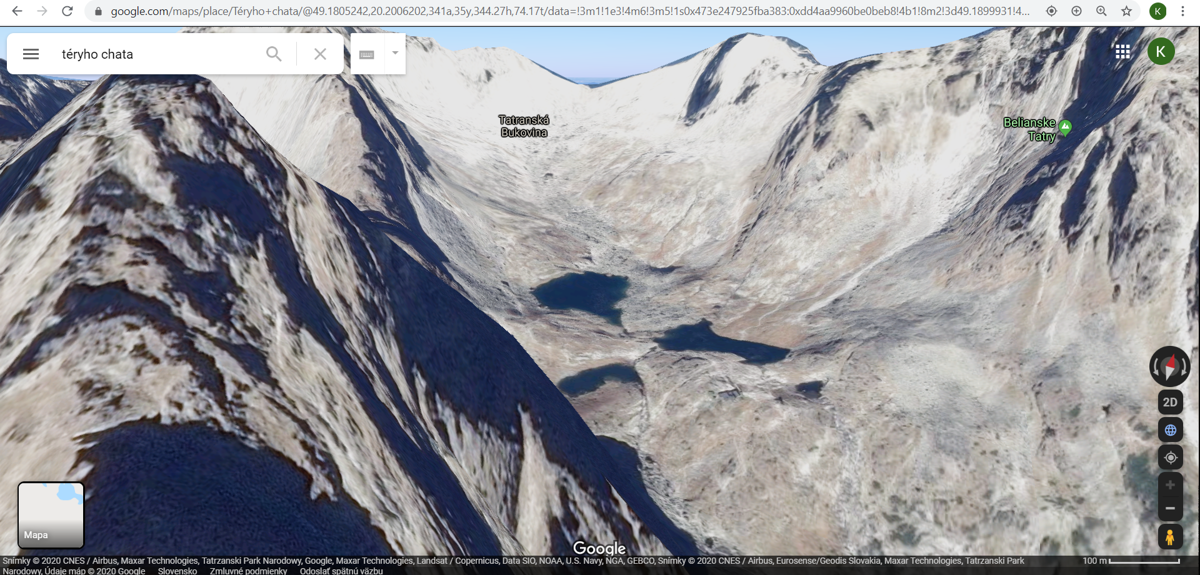Open the Chrome three-dot menu
Screen dimensions: 1200x575
(x=1182, y=11)
